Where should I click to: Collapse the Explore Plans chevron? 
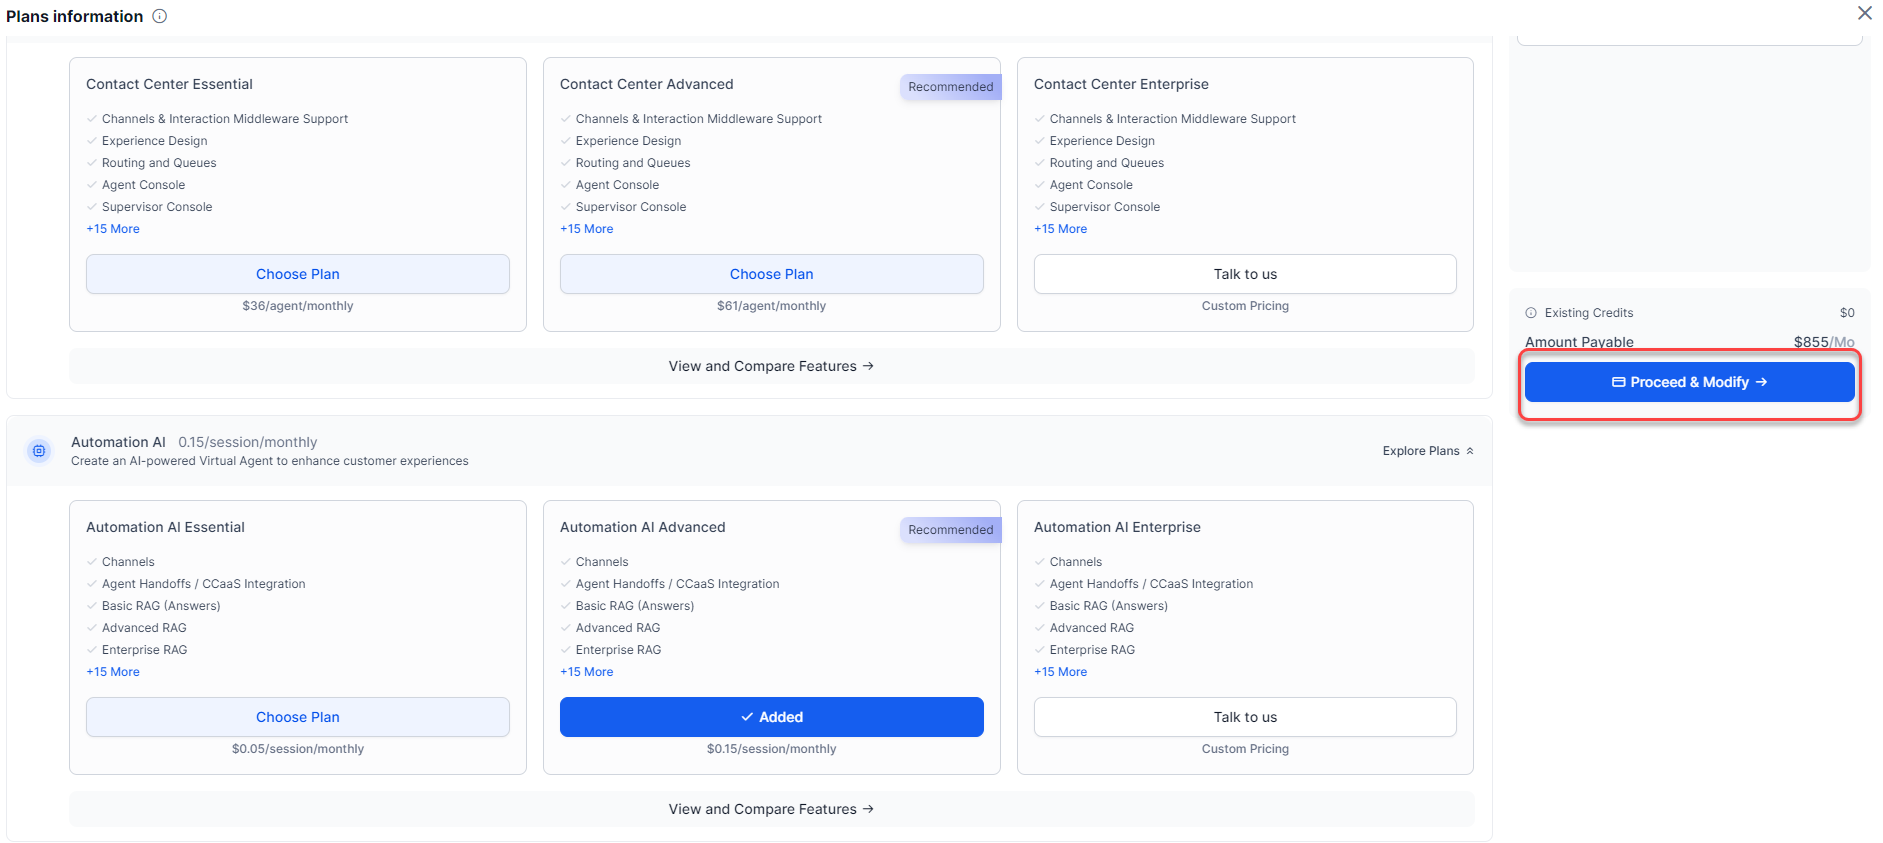[x=1469, y=451]
